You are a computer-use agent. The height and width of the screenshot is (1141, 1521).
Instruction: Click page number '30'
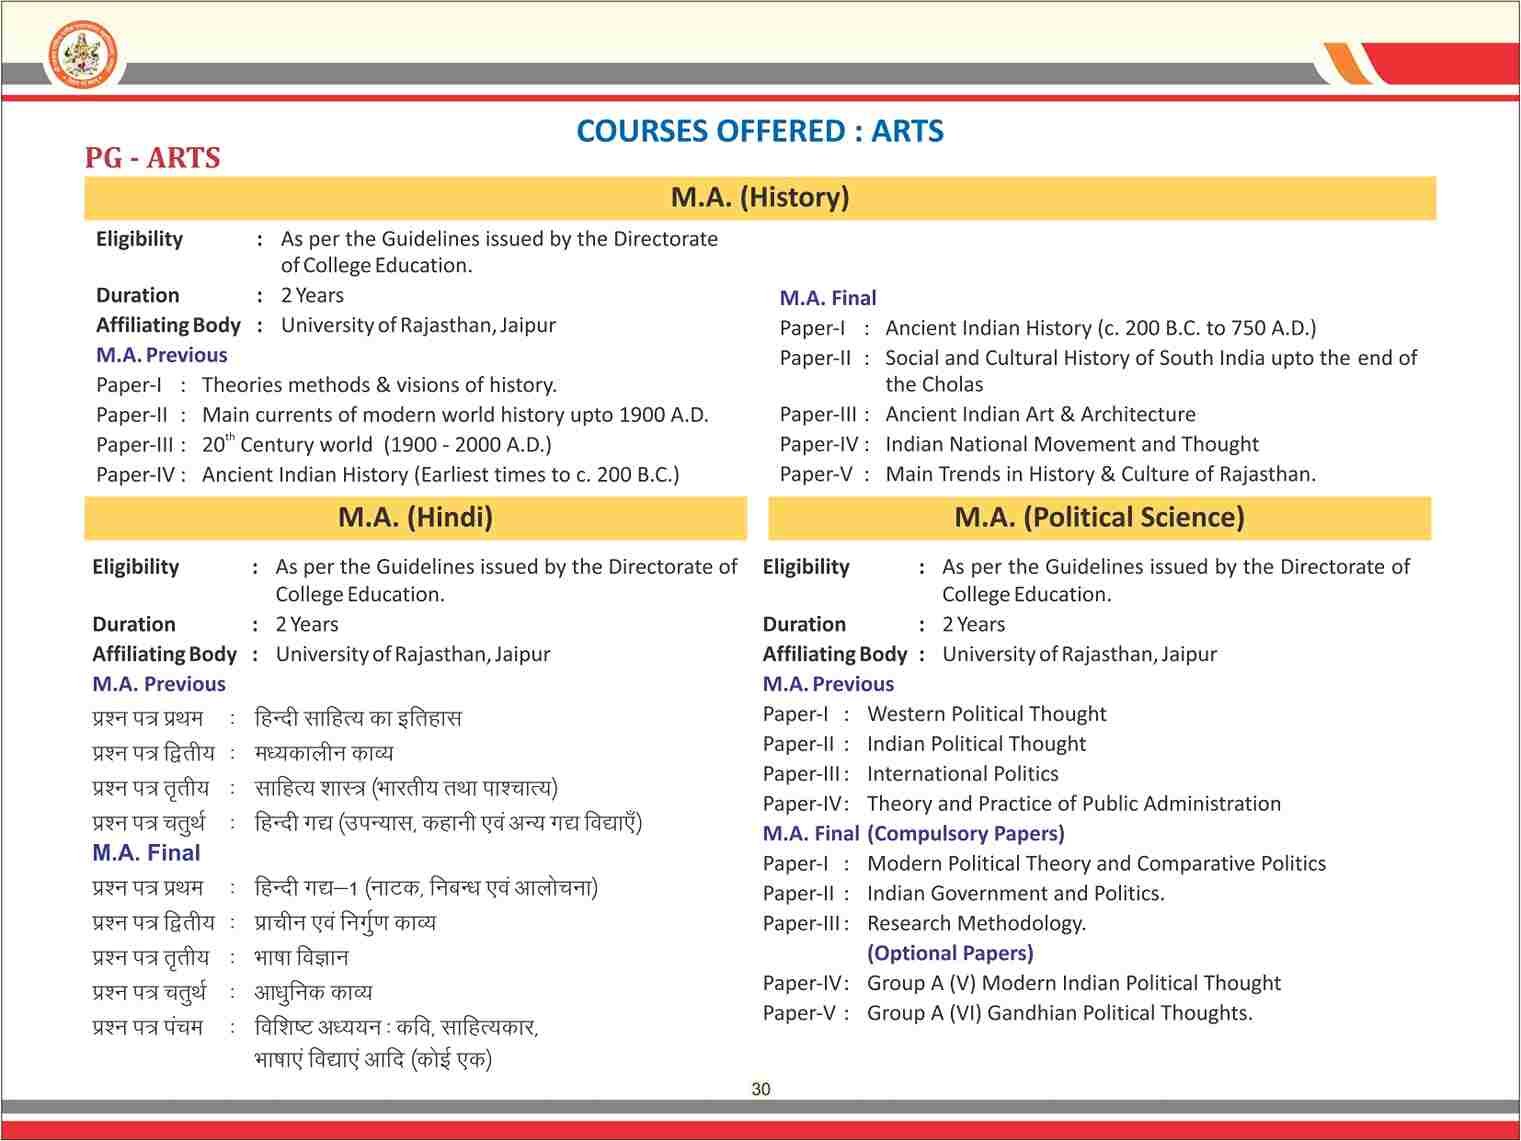(x=761, y=1089)
